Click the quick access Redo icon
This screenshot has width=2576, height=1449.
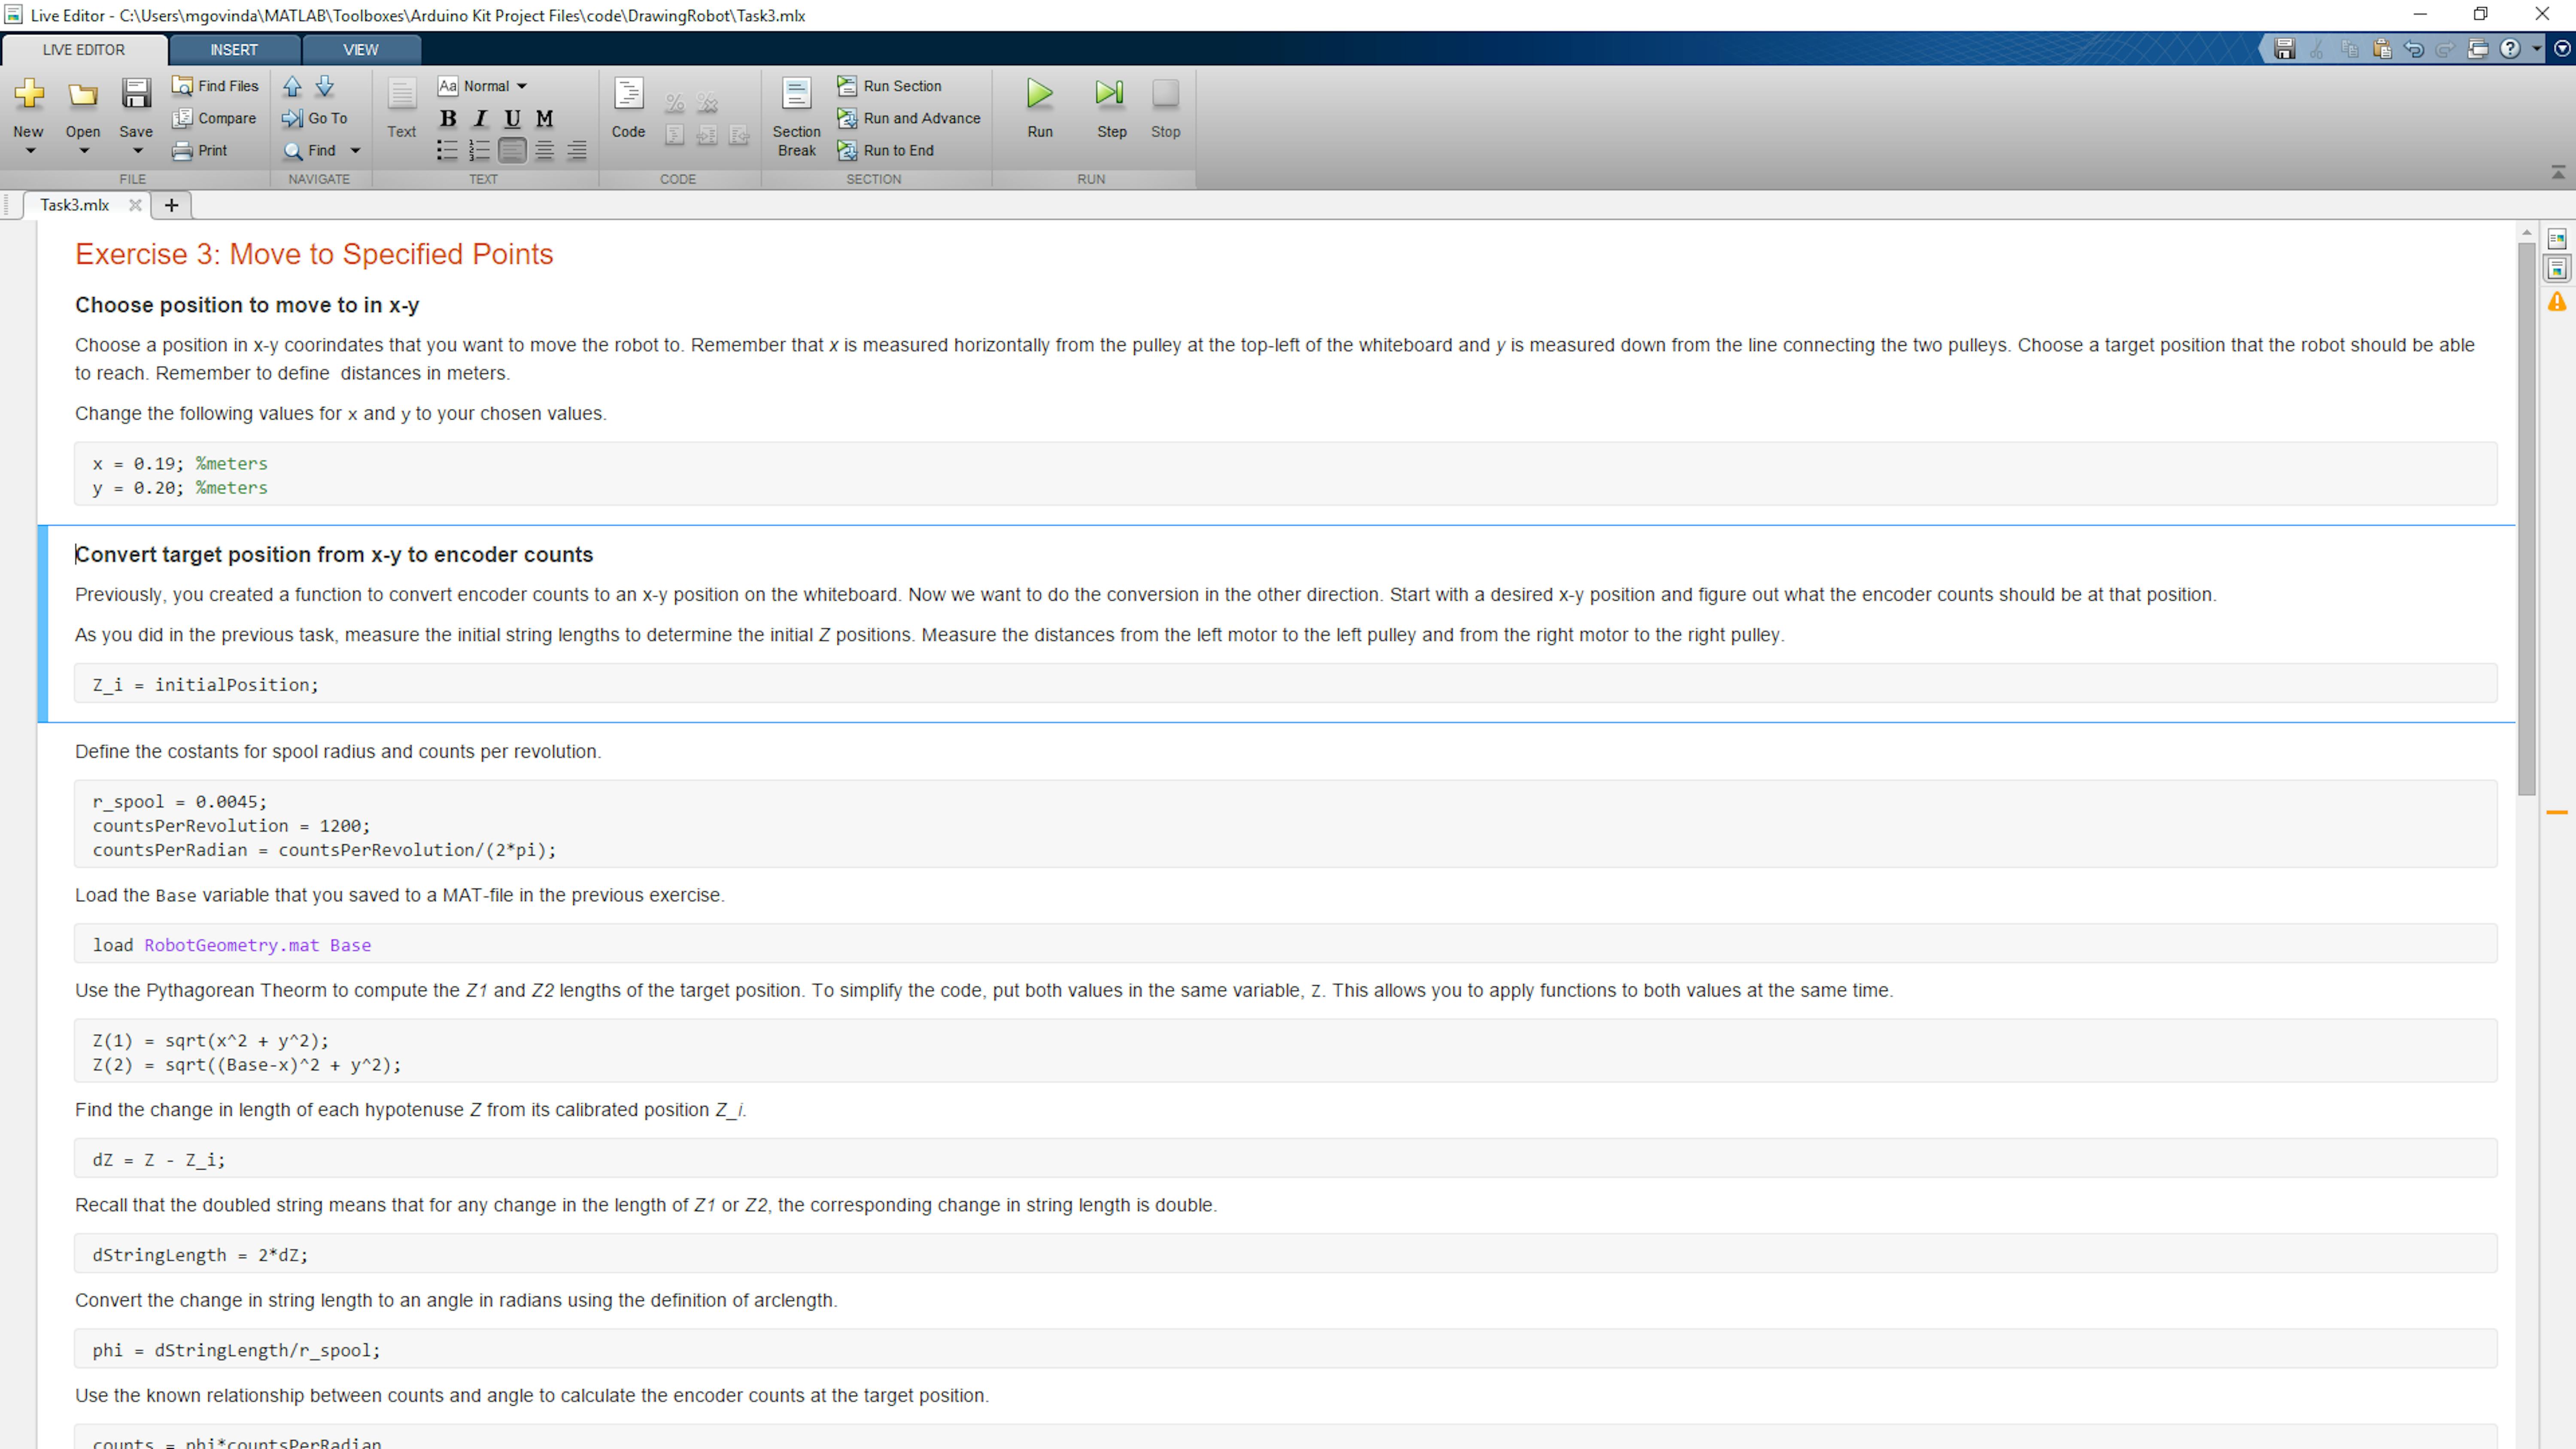point(2446,49)
